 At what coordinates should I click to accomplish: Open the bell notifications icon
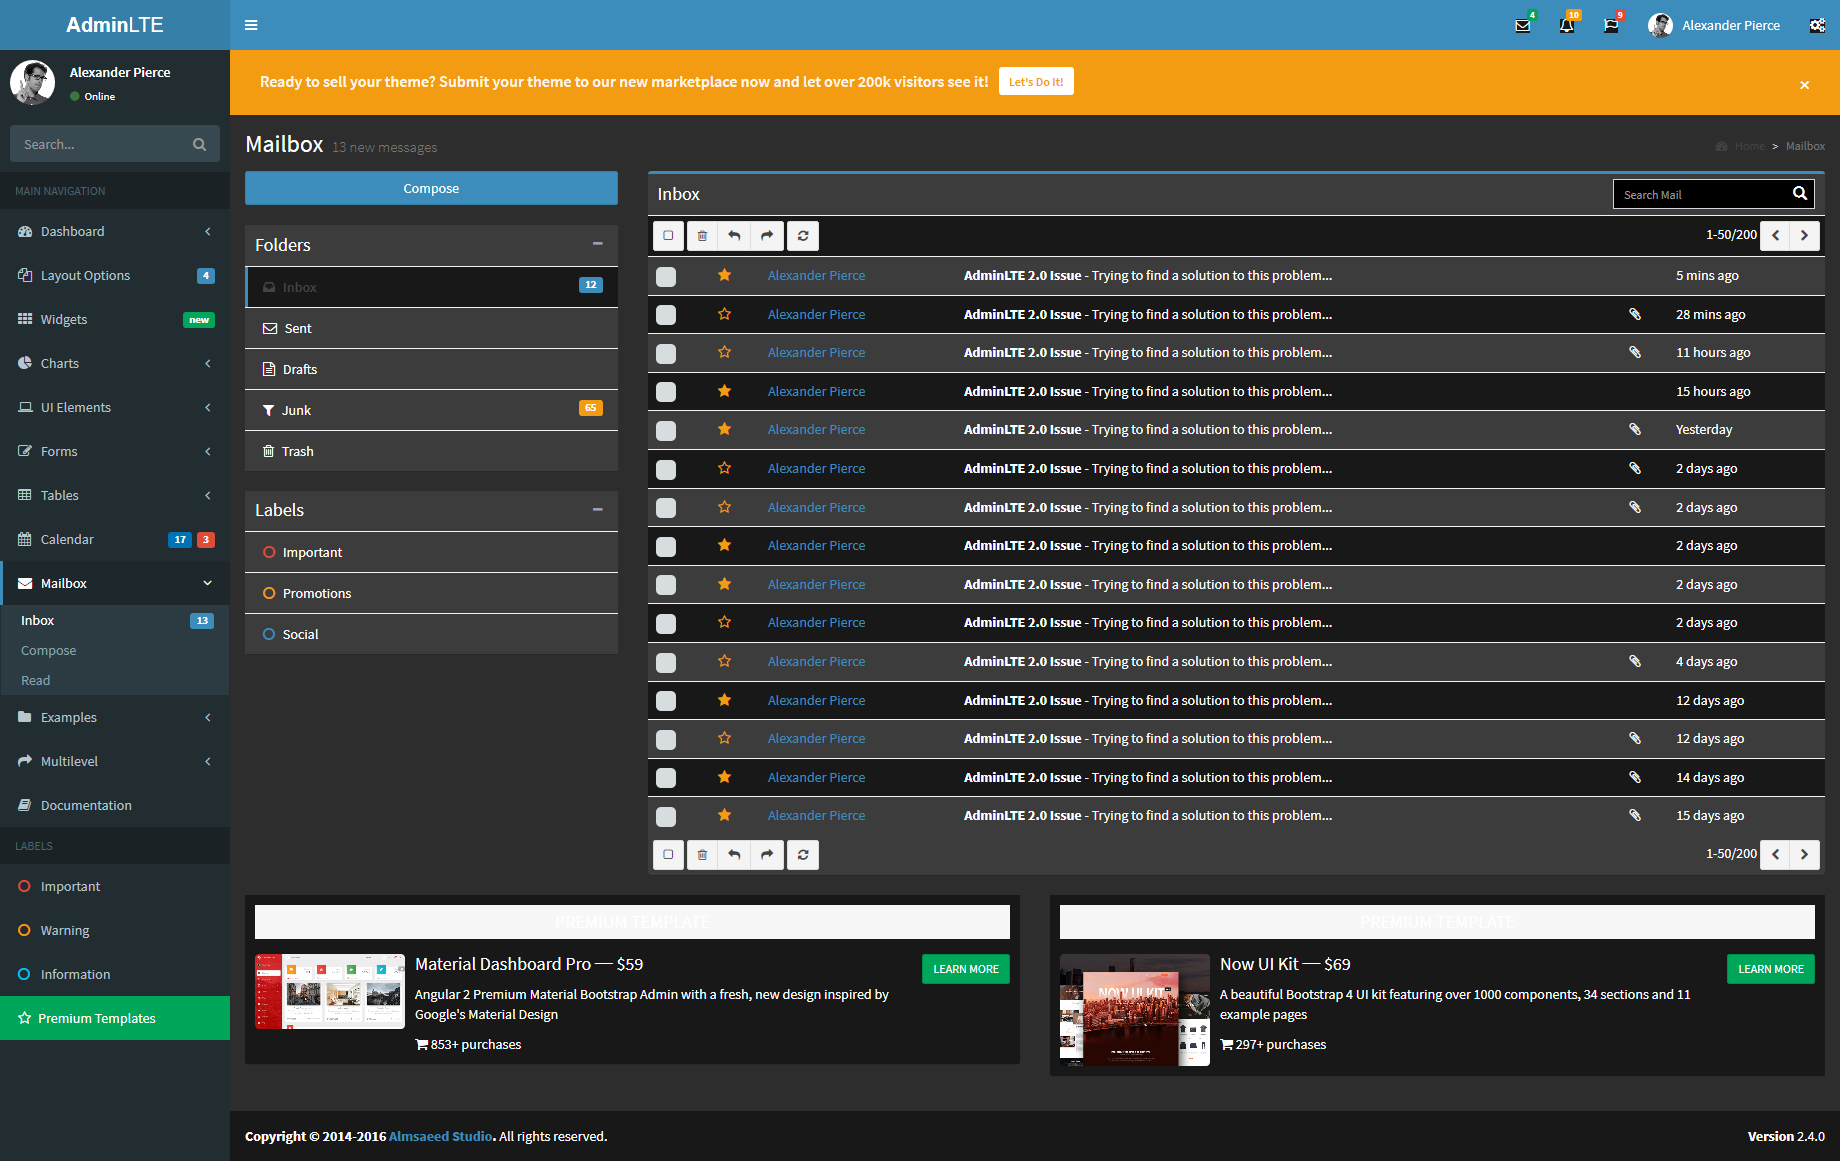click(1566, 26)
